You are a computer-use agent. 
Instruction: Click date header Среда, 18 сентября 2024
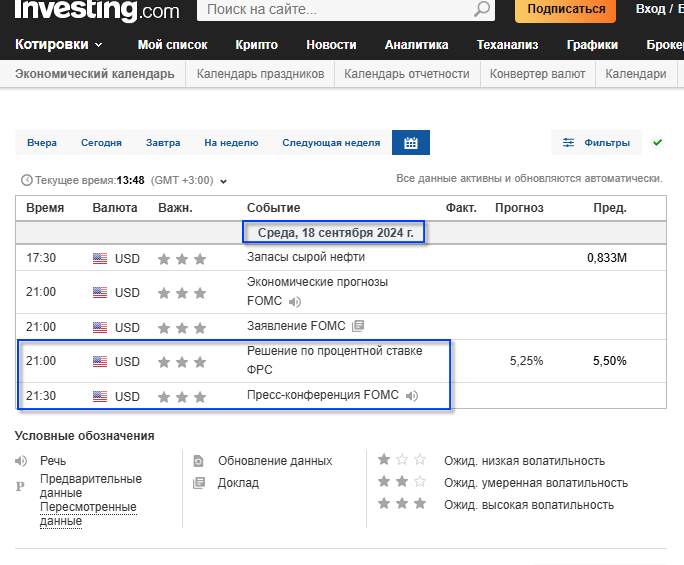click(x=335, y=233)
